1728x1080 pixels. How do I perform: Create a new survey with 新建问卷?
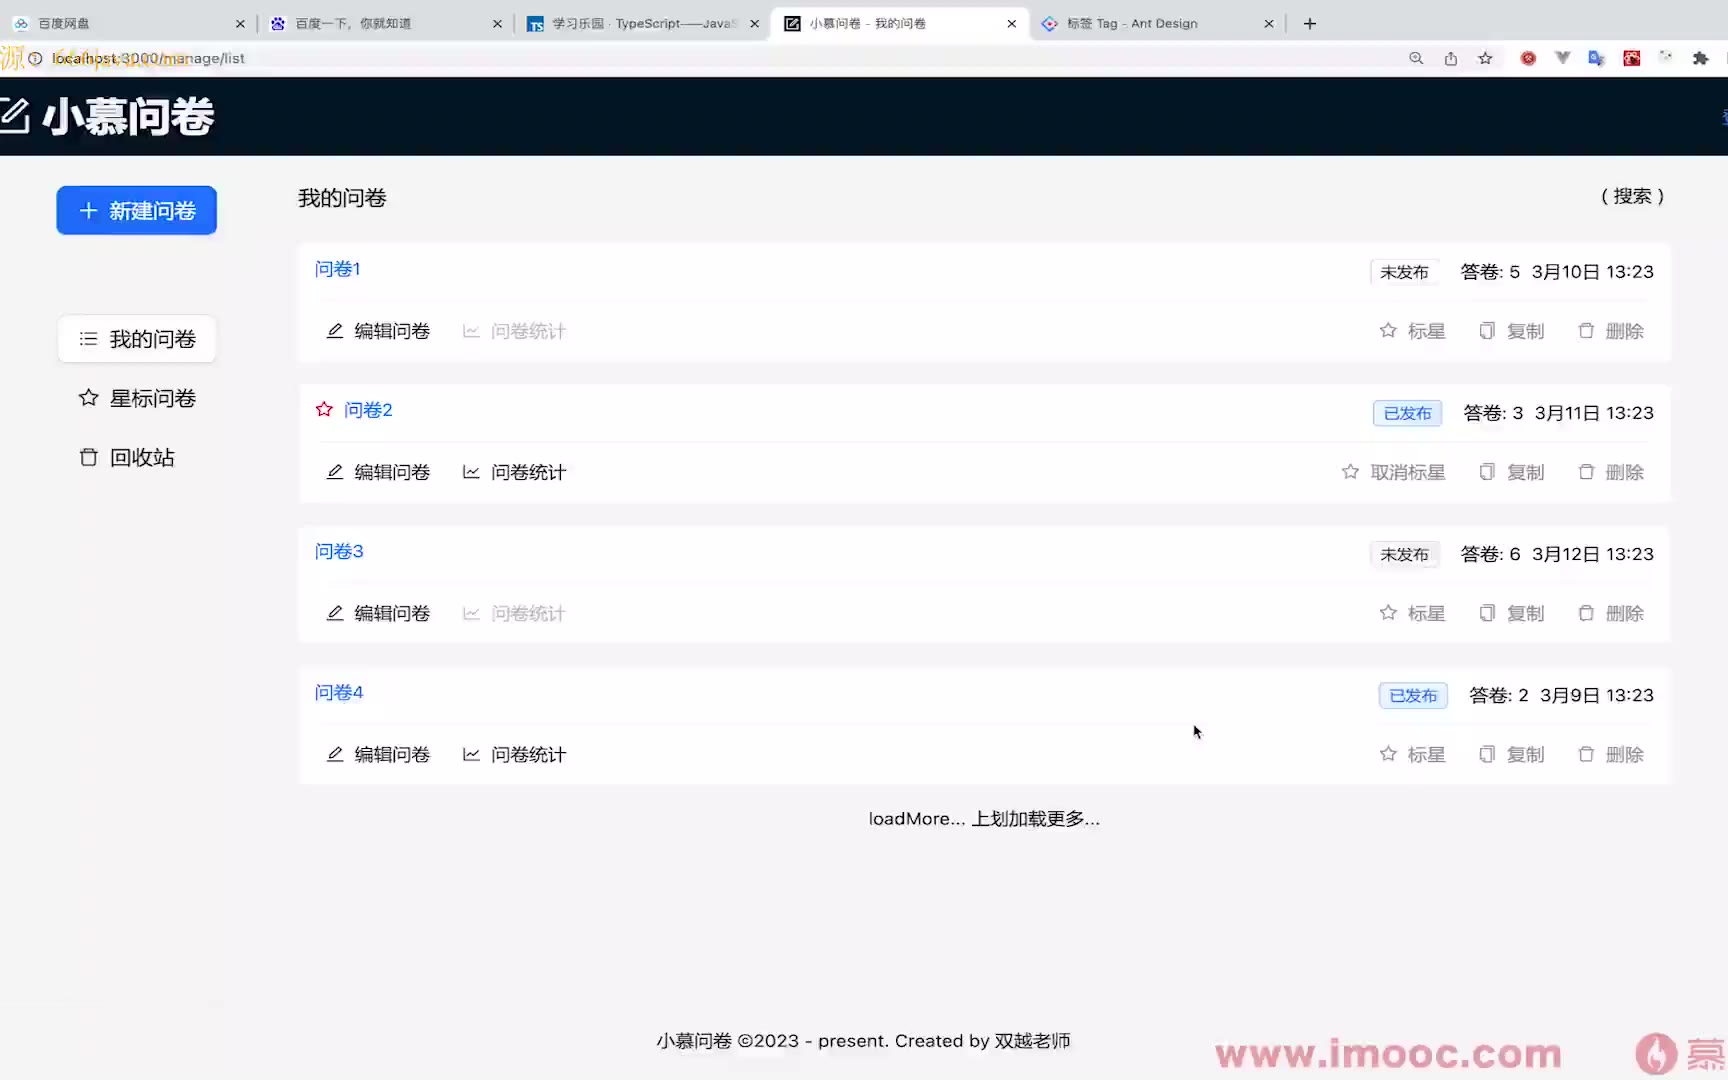[x=137, y=211]
